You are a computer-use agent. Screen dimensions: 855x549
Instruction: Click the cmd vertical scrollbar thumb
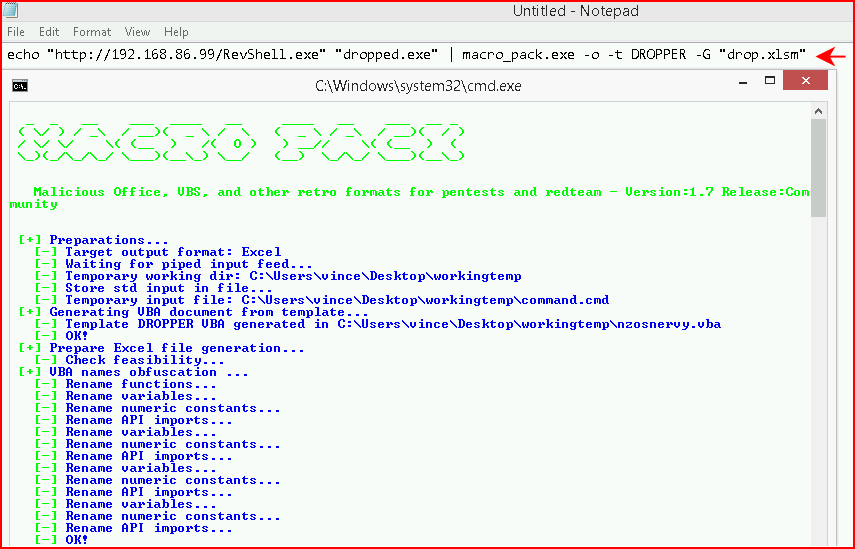[x=818, y=168]
